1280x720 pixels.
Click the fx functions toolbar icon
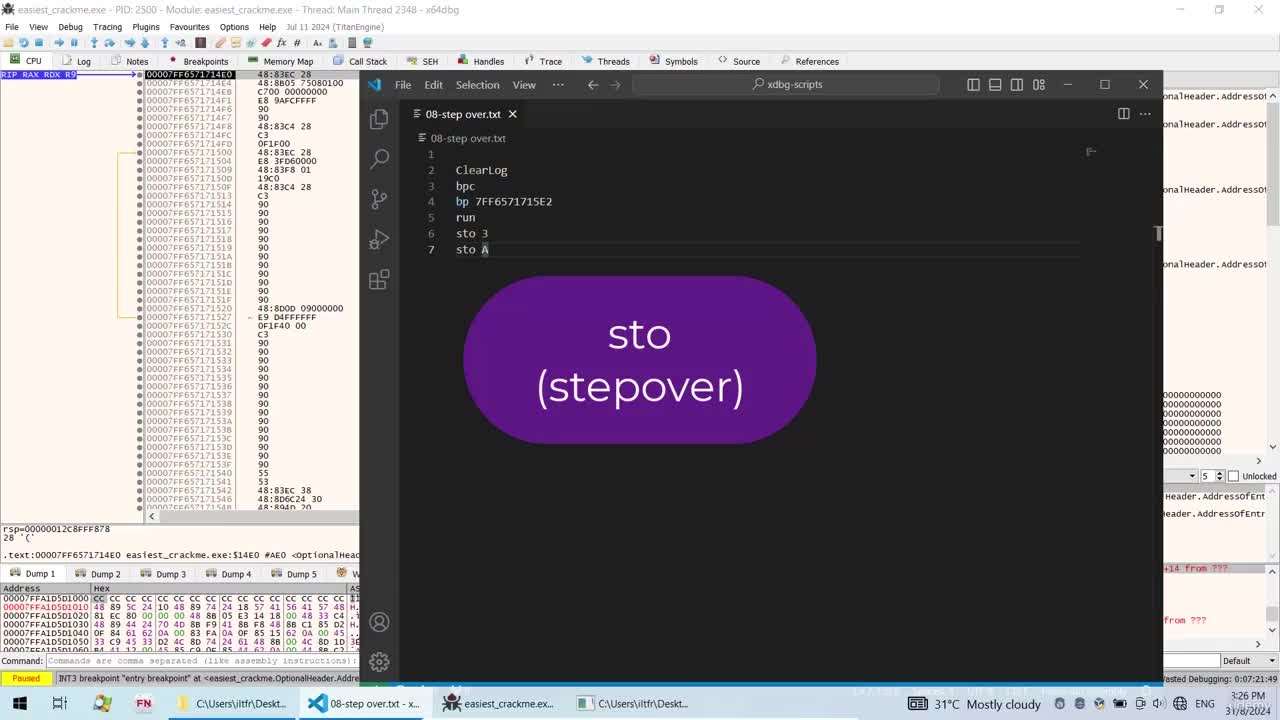pos(282,43)
